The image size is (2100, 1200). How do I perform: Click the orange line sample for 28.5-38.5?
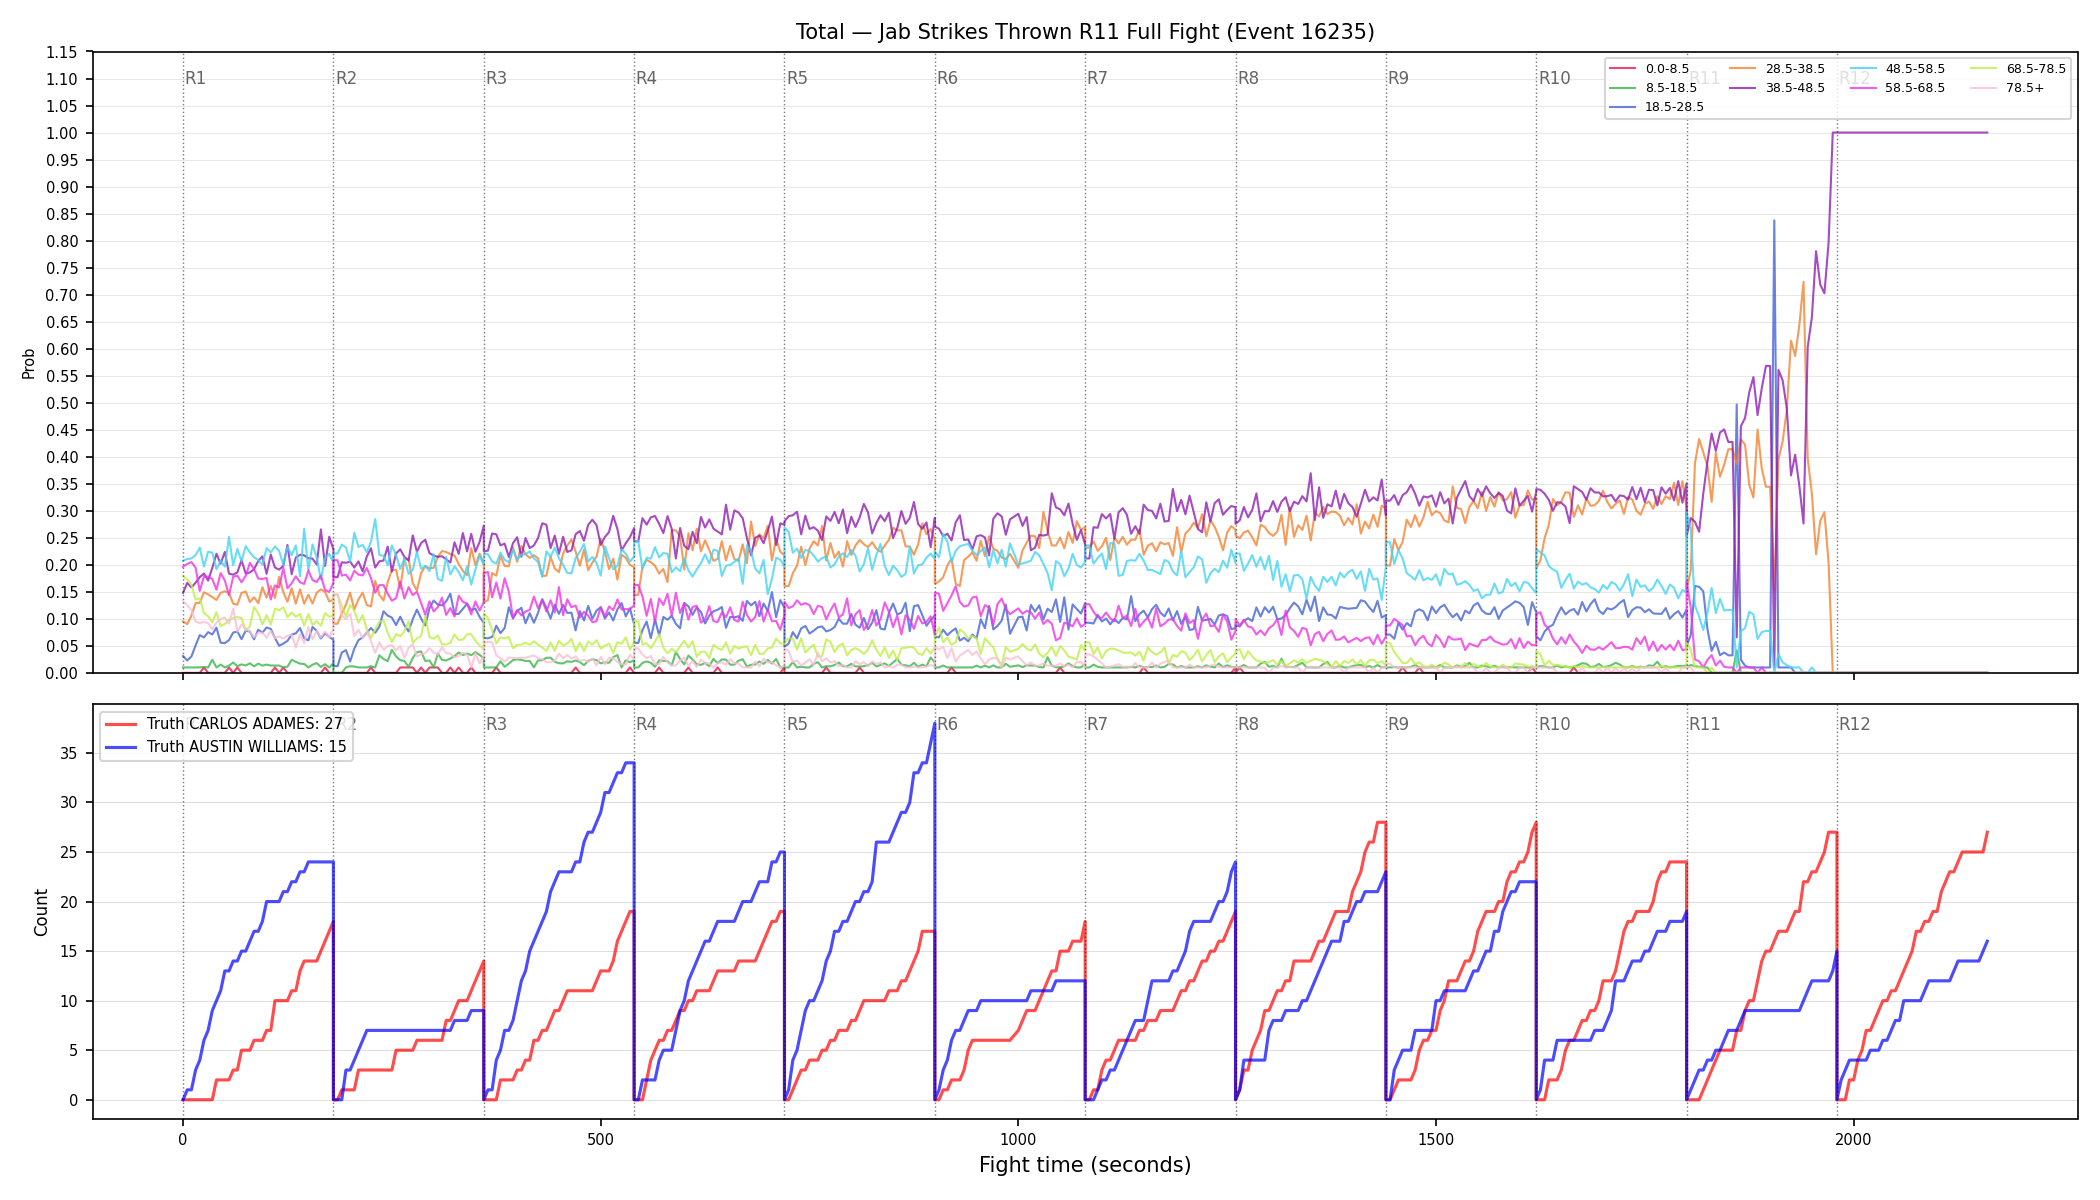click(x=1744, y=69)
